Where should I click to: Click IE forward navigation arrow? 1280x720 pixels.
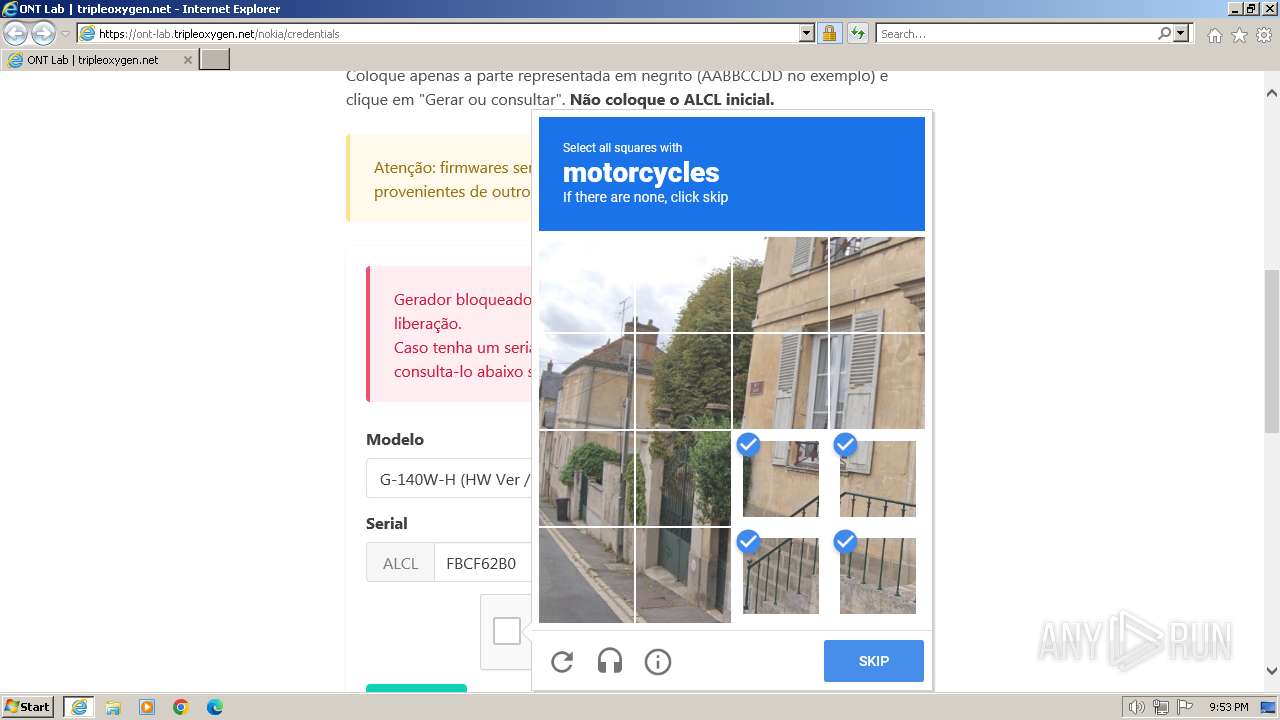point(43,33)
